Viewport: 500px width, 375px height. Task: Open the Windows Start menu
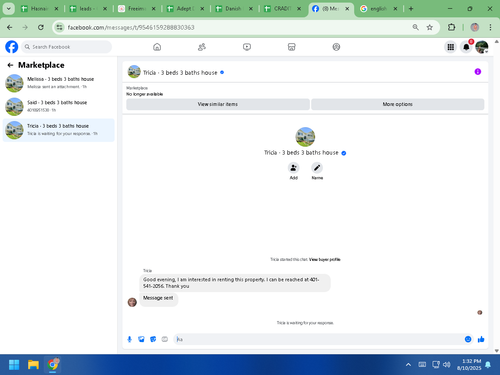click(x=14, y=365)
